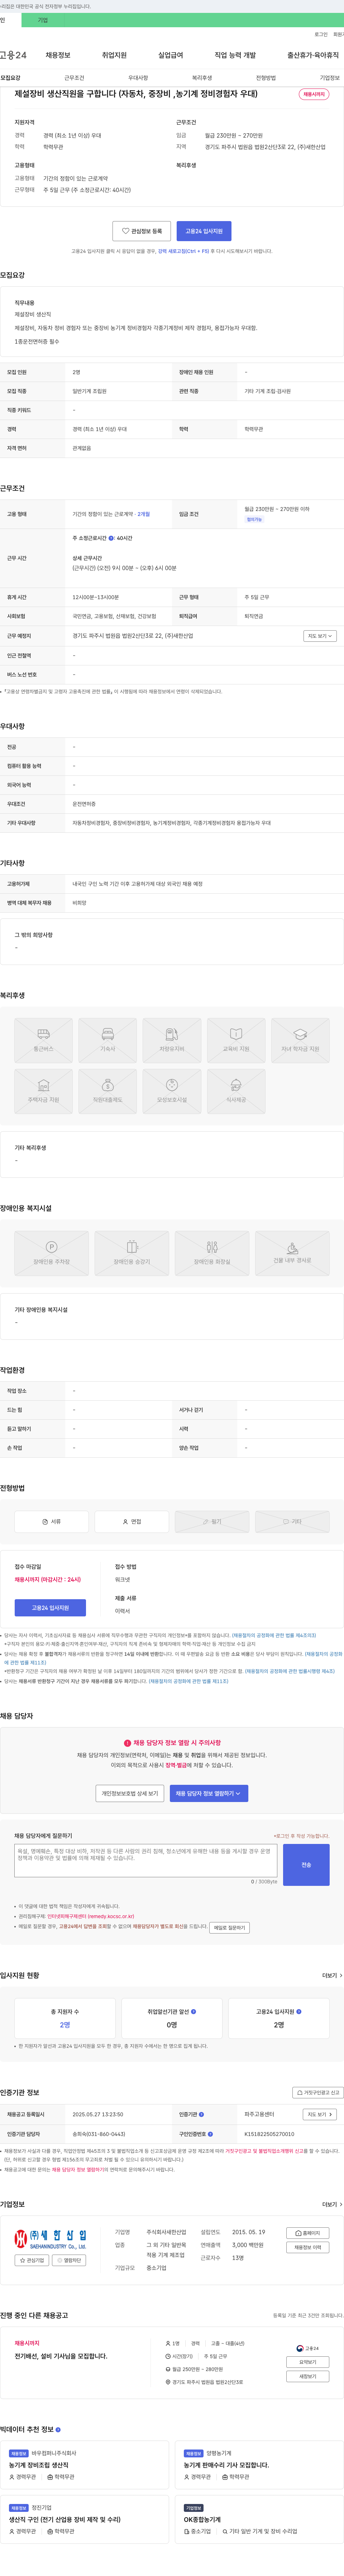The image size is (344, 2576).
Task: Click the 기숙사 welfare icon
Action: 107,1041
